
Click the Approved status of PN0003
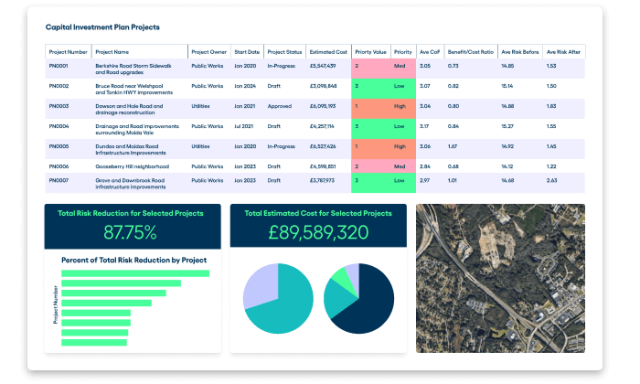[280, 106]
